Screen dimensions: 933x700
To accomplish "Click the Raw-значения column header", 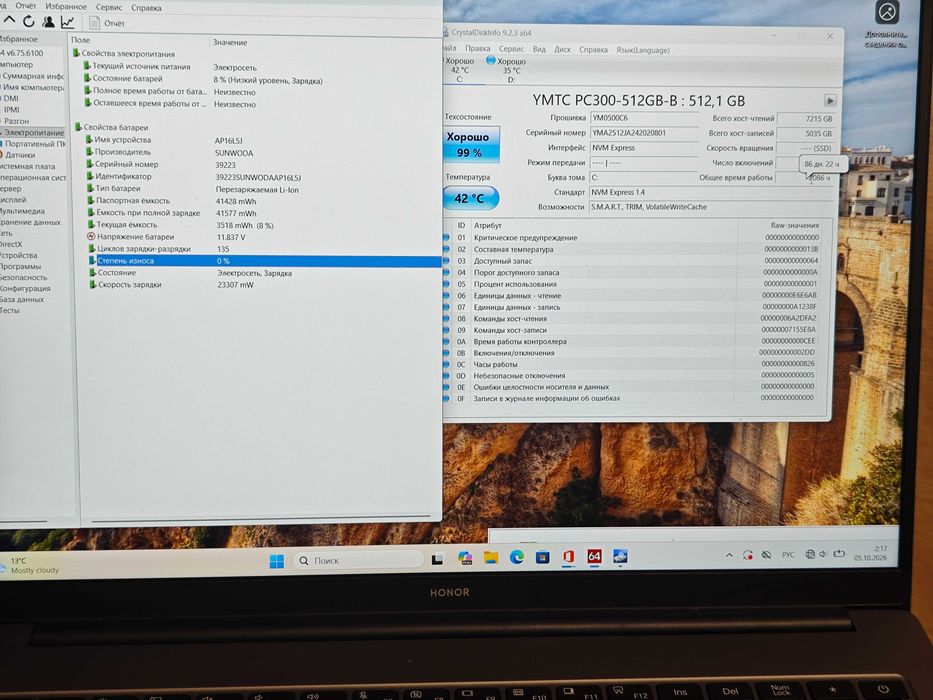I will 794,226.
